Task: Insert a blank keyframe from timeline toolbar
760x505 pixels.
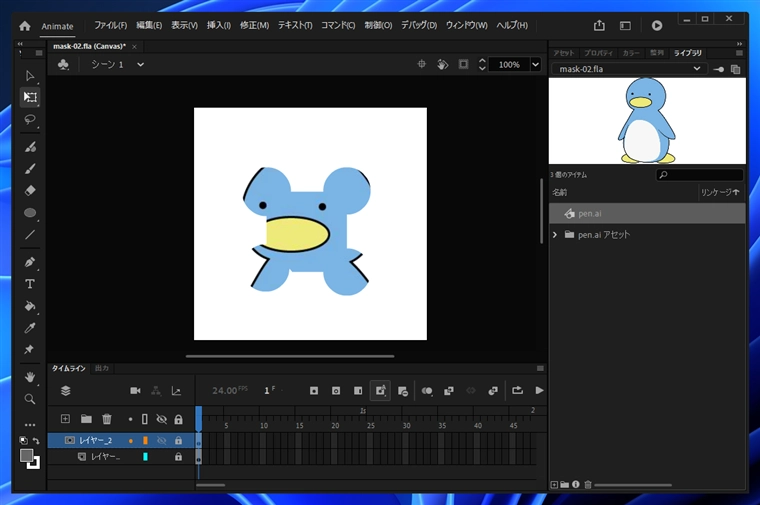Action: click(336, 391)
